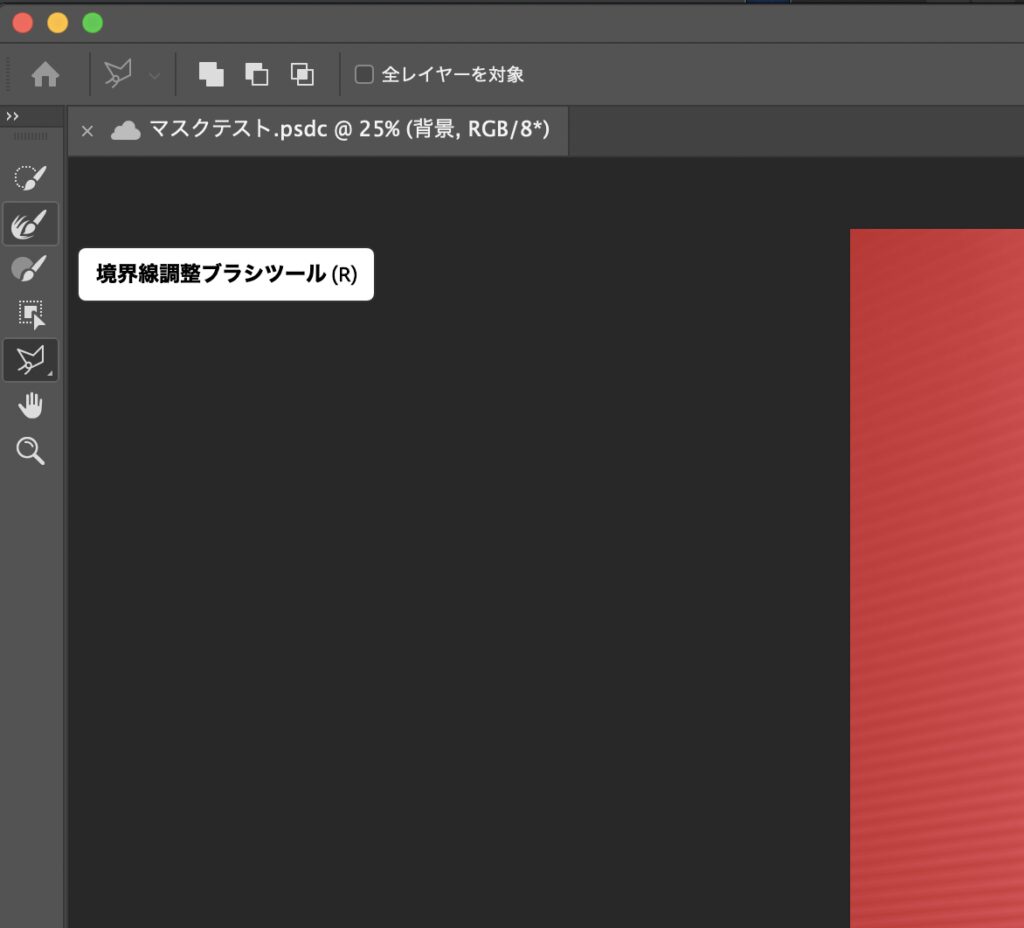Select the Quick Selection tool
The width and height of the screenshot is (1024, 928).
pyautogui.click(x=30, y=179)
